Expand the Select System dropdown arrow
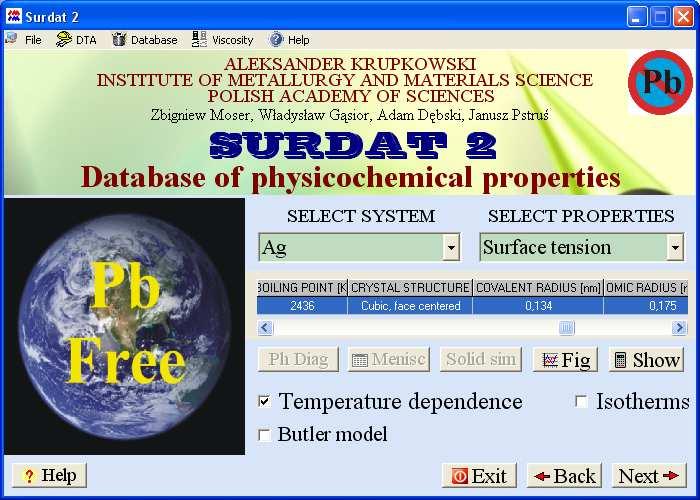The image size is (700, 500). (x=451, y=247)
